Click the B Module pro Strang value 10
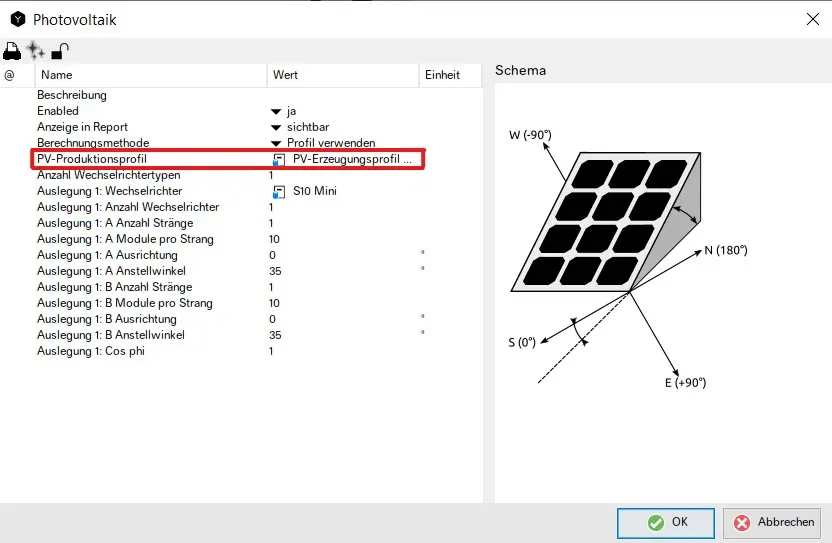 274,303
